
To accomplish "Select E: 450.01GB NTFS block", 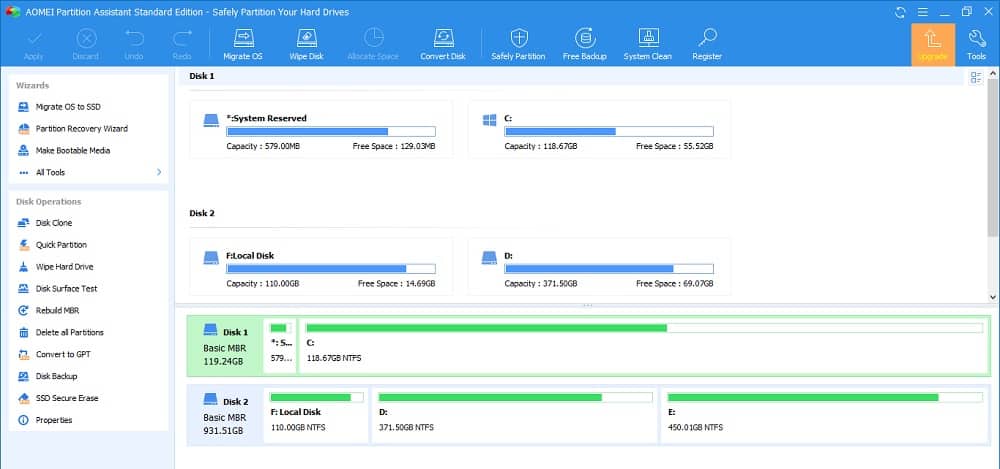I will 824,414.
